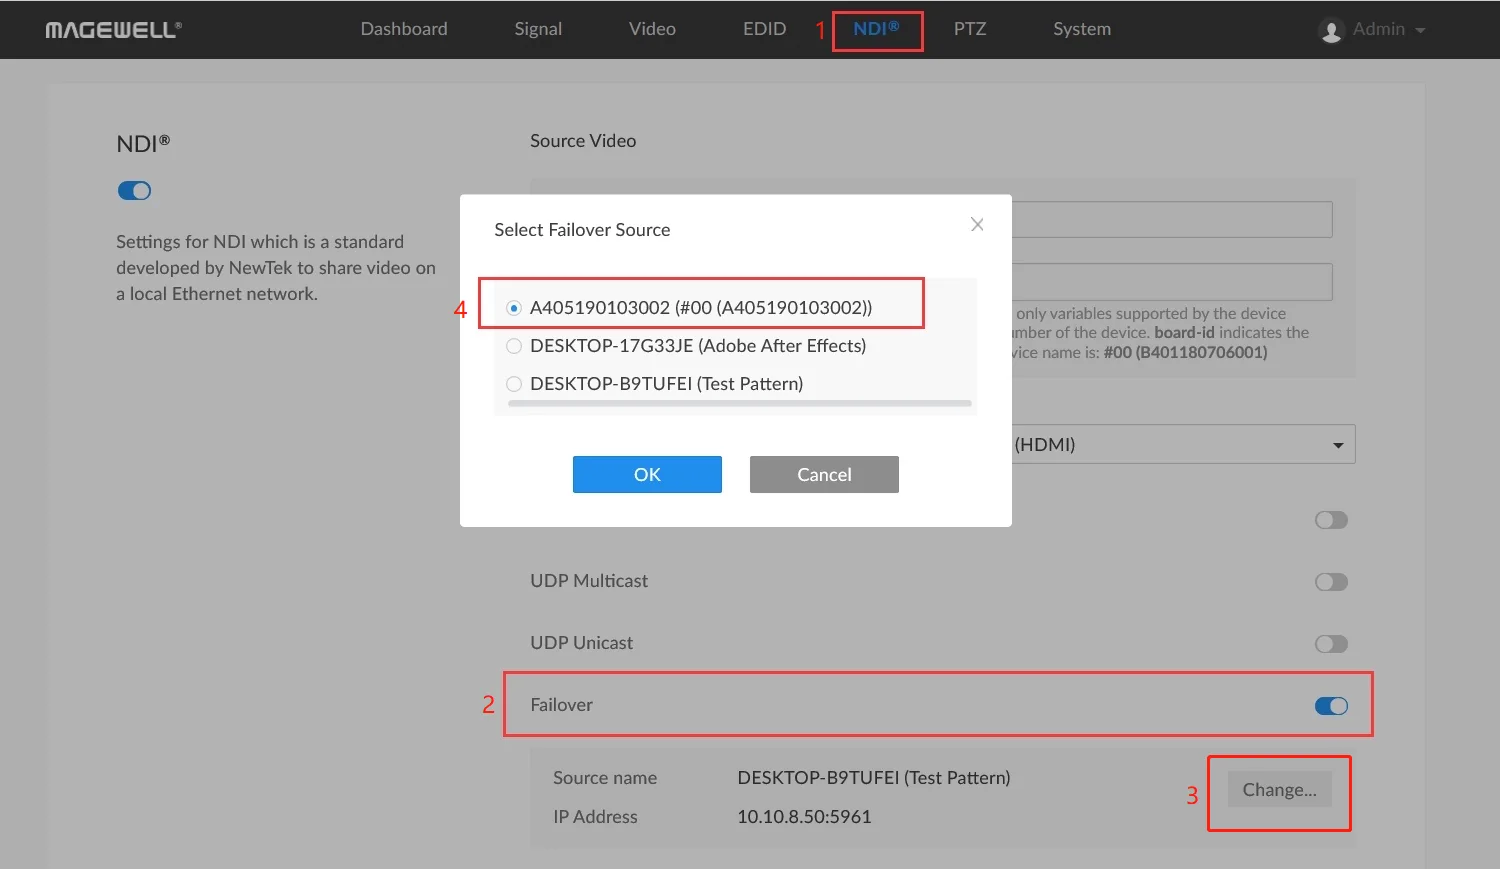Image resolution: width=1500 pixels, height=869 pixels.
Task: Open the EDID tab
Action: pyautogui.click(x=764, y=29)
